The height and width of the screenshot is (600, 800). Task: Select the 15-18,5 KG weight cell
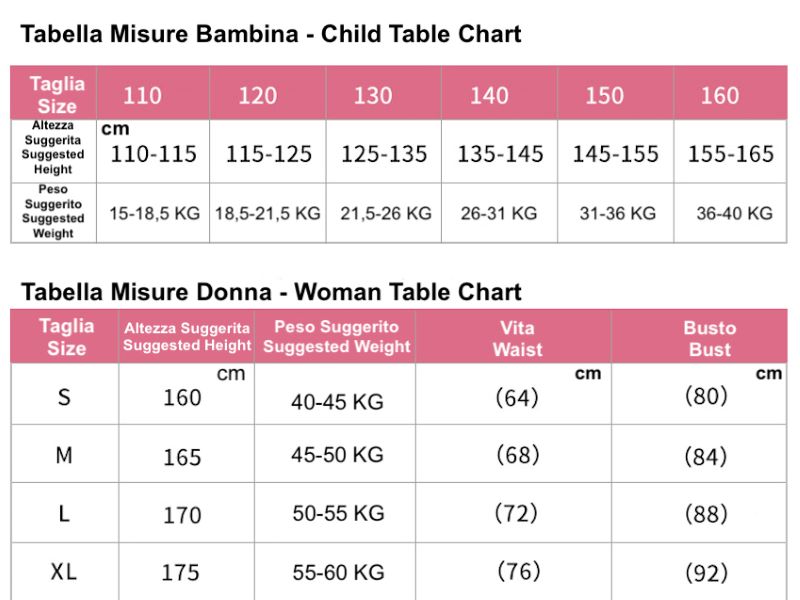(155, 213)
